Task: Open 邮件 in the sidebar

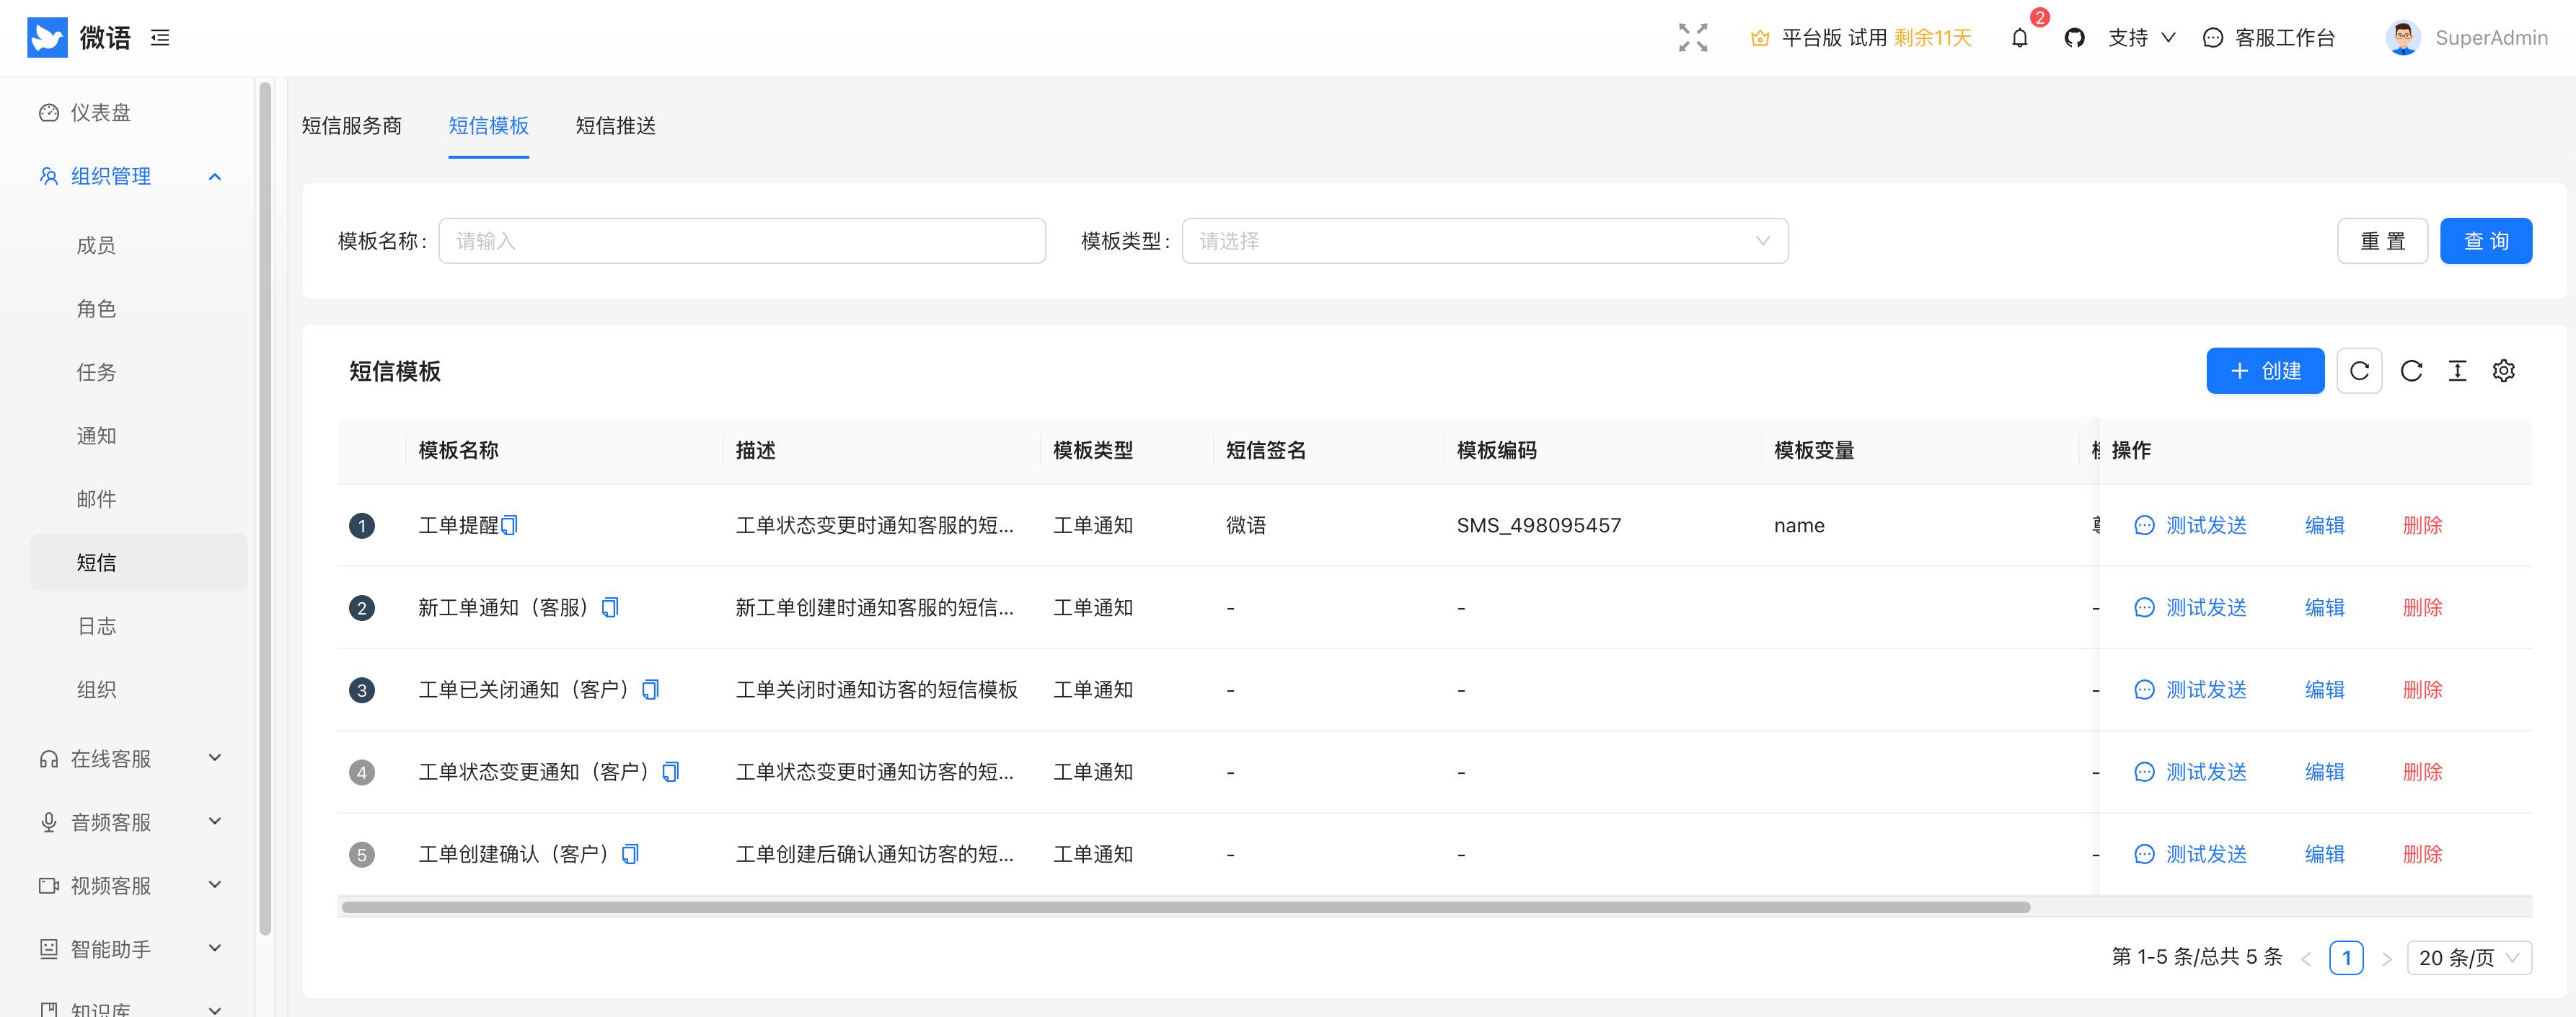Action: (x=139, y=499)
